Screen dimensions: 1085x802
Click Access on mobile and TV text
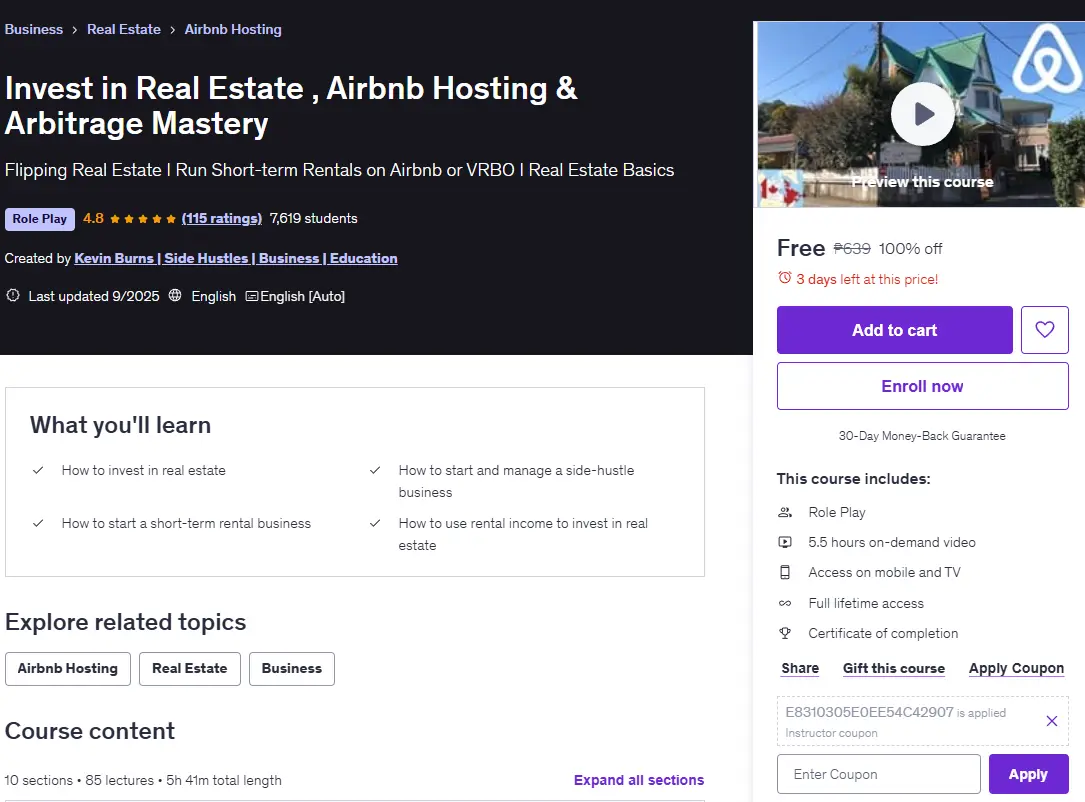point(884,572)
